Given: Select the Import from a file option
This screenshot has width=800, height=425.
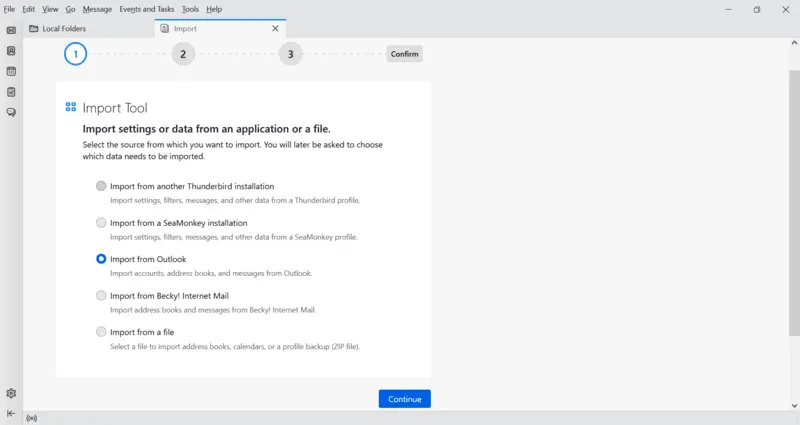Looking at the screenshot, I should tap(101, 332).
